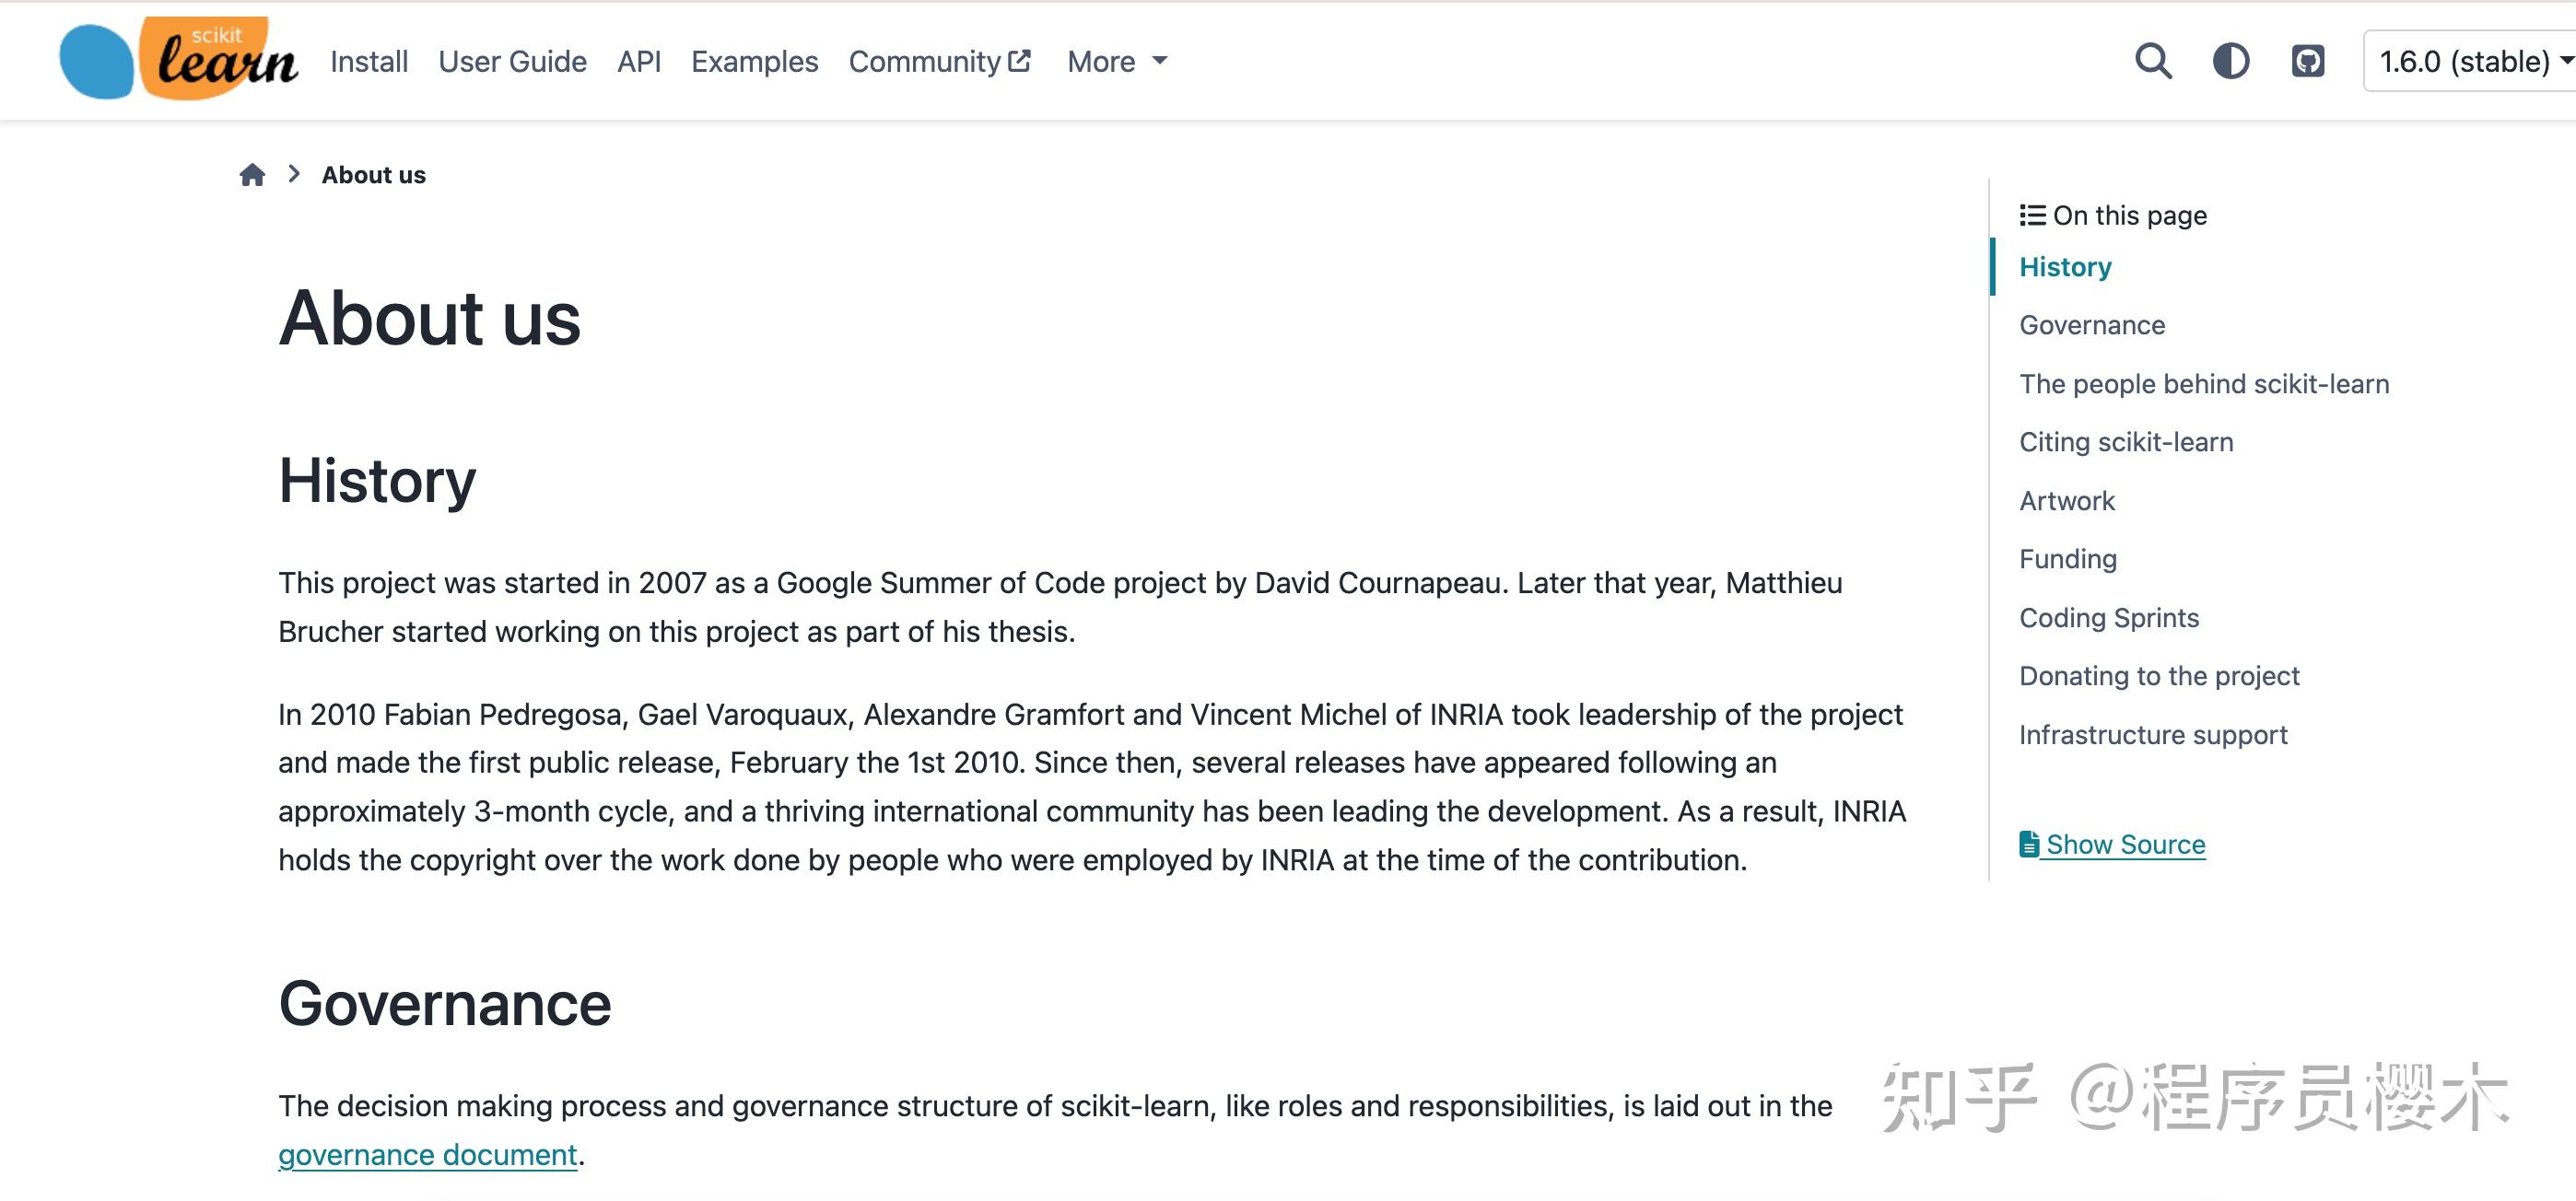This screenshot has height=1201, width=2576.
Task: Click the external link icon beside Community
Action: pos(1020,61)
